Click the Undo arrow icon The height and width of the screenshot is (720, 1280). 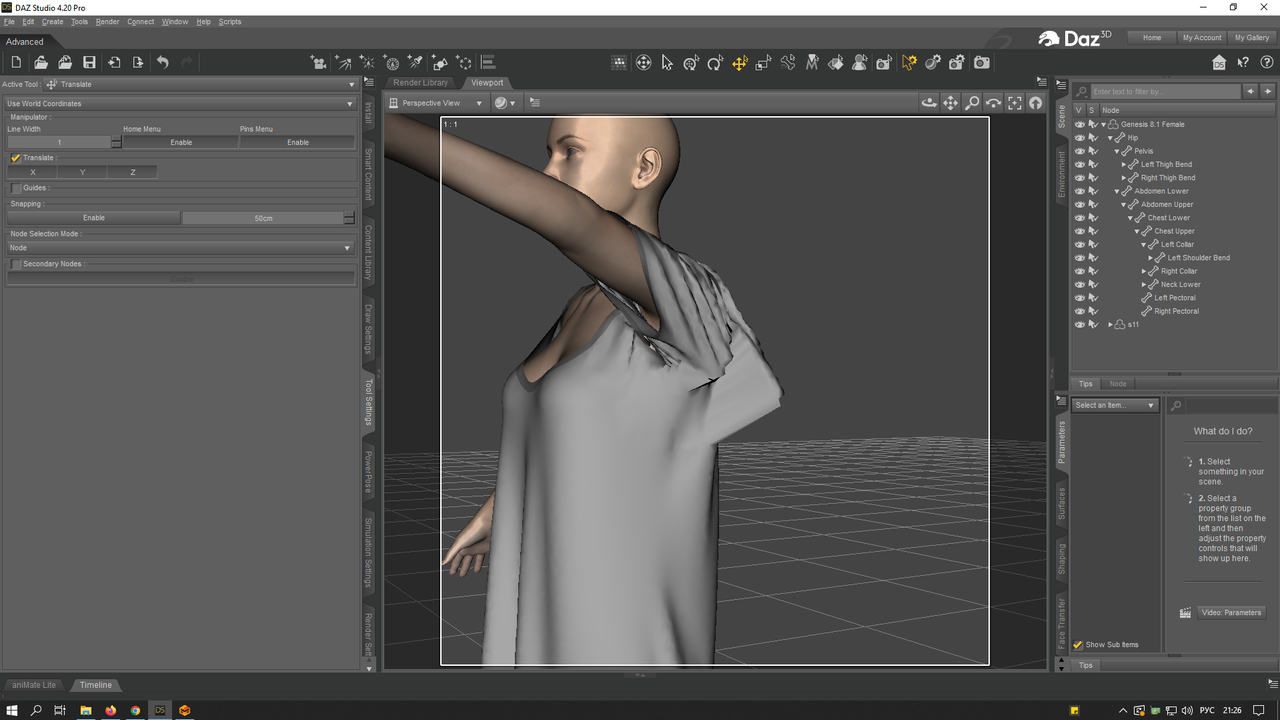click(x=162, y=63)
